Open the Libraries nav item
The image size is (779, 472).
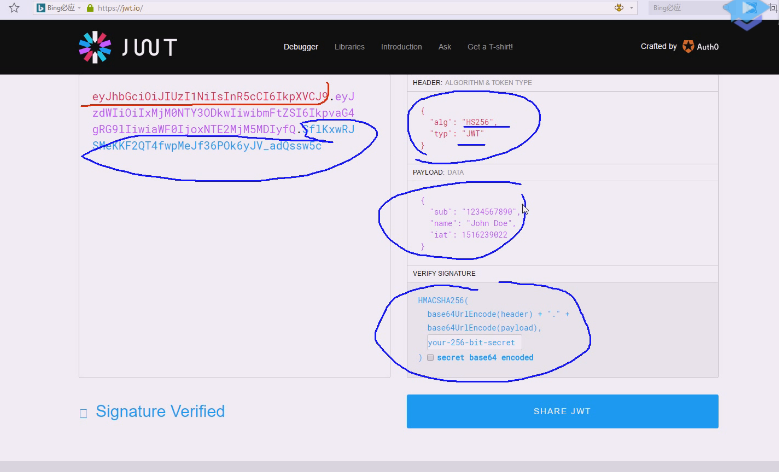(349, 47)
